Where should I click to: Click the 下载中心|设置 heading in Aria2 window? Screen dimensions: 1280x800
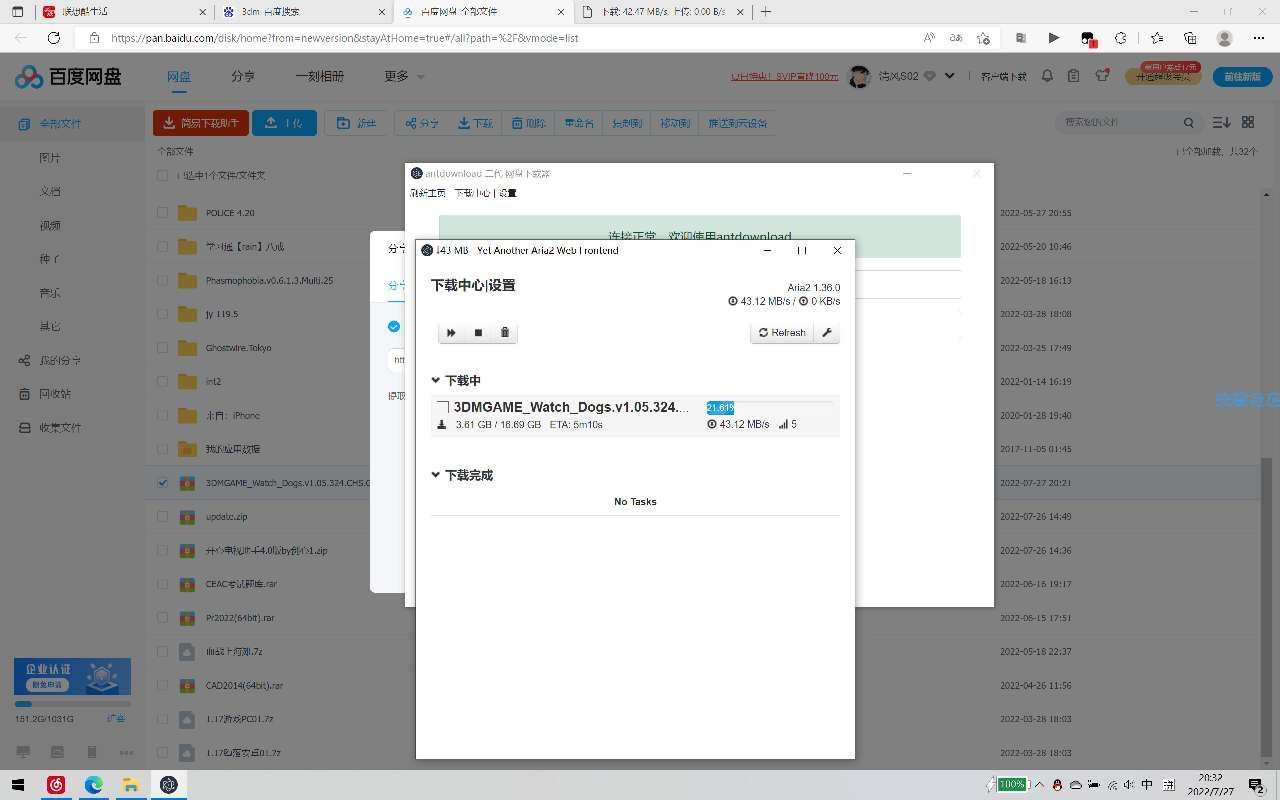(x=473, y=285)
